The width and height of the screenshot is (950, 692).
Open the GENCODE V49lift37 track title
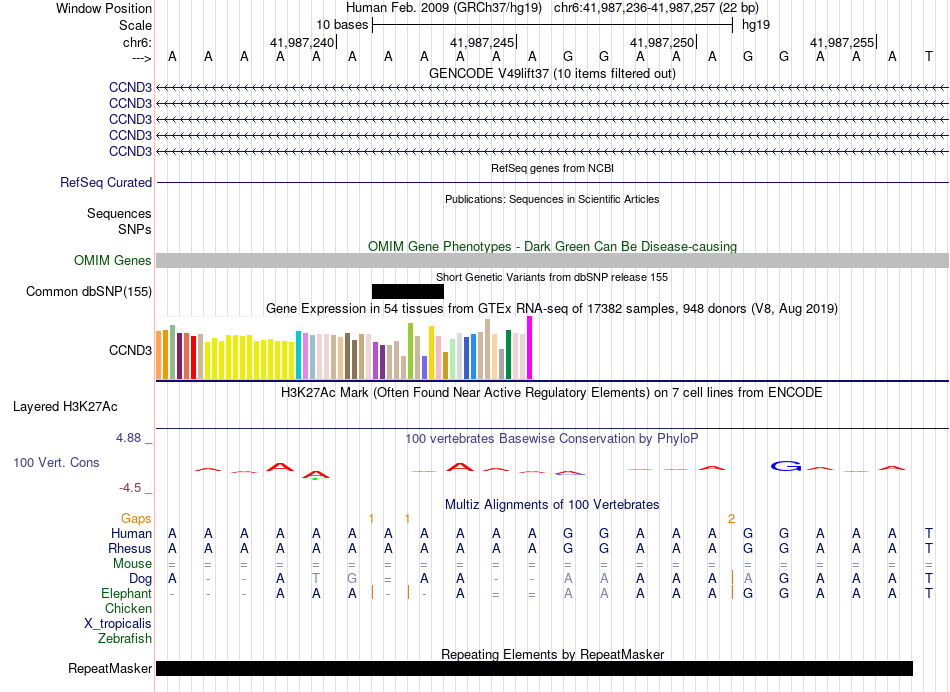click(x=552, y=73)
